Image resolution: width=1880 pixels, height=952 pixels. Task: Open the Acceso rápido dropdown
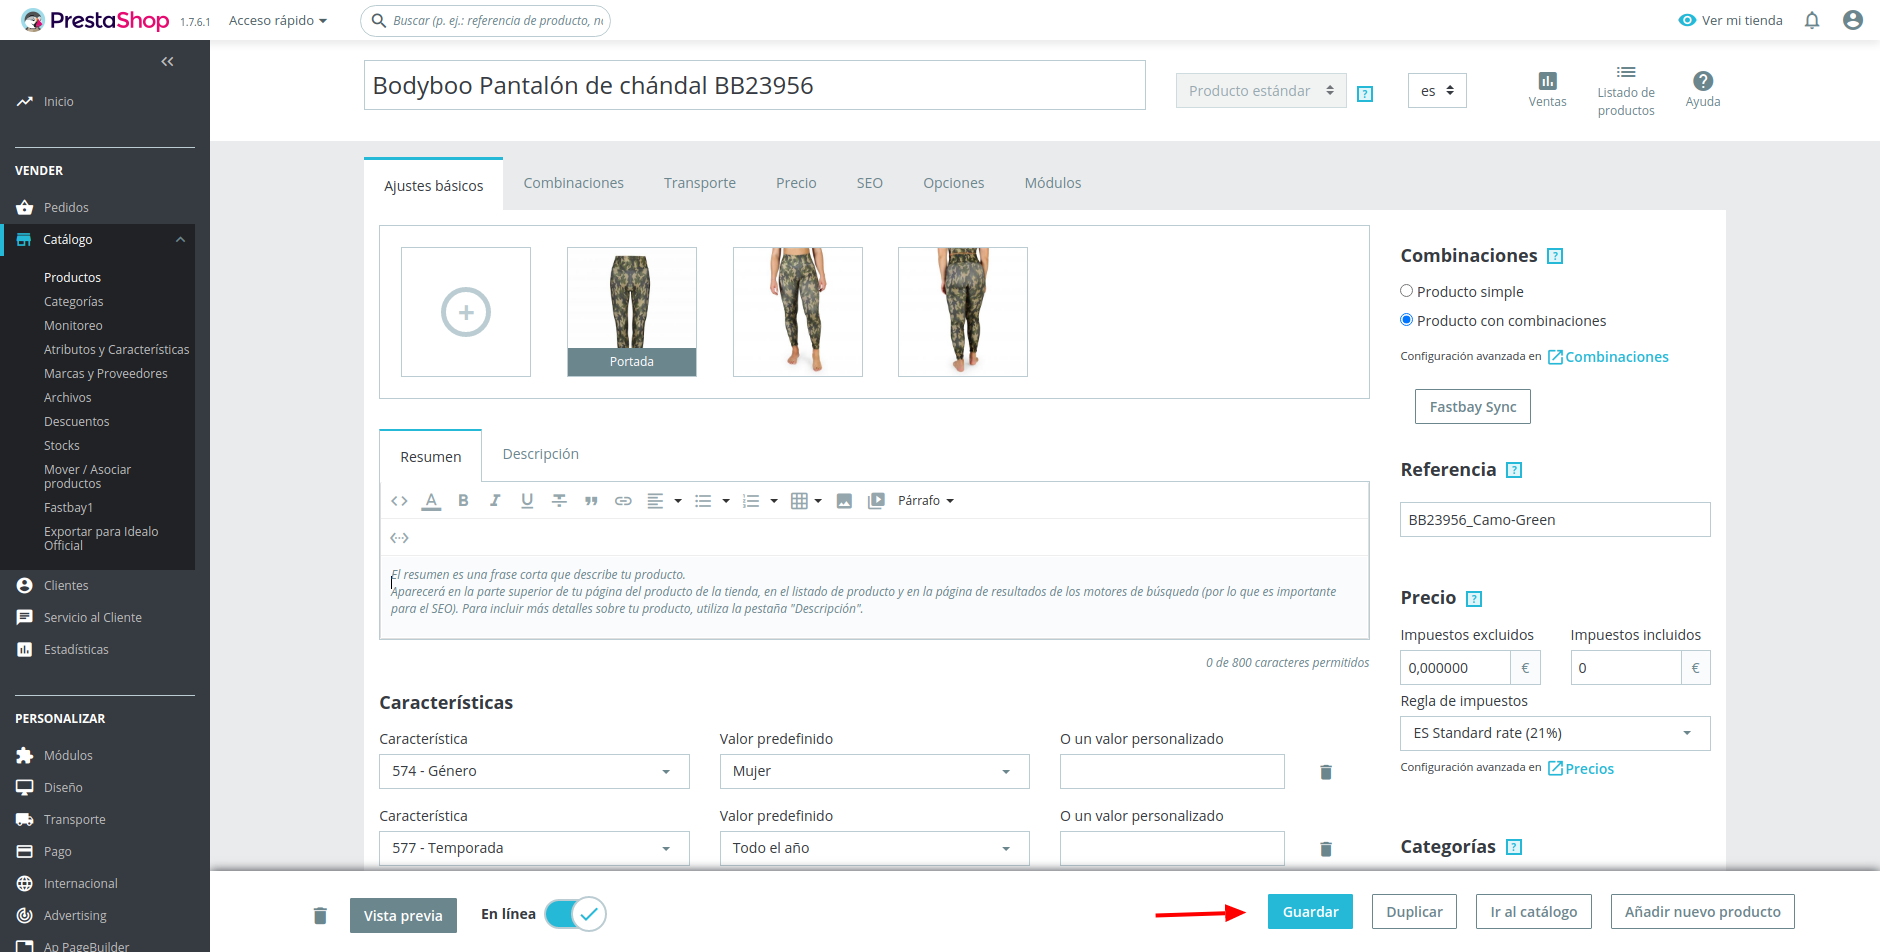(x=278, y=20)
